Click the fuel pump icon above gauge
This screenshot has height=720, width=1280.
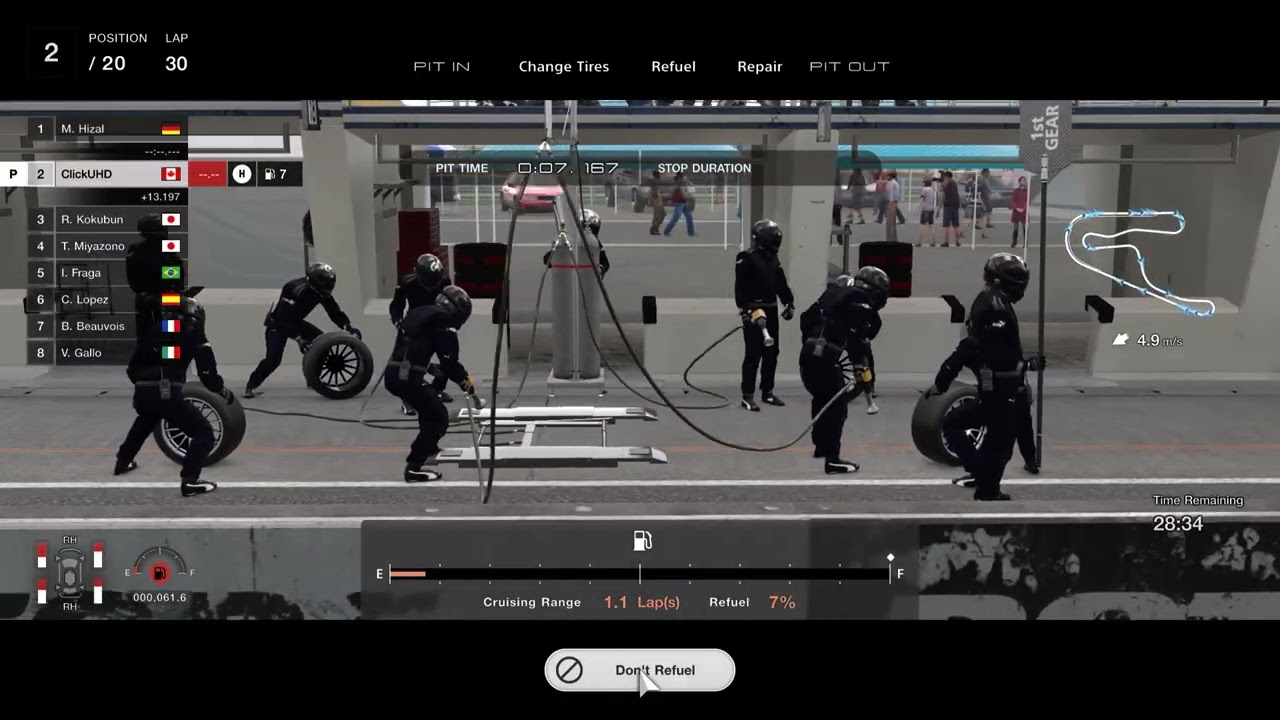pyautogui.click(x=642, y=541)
